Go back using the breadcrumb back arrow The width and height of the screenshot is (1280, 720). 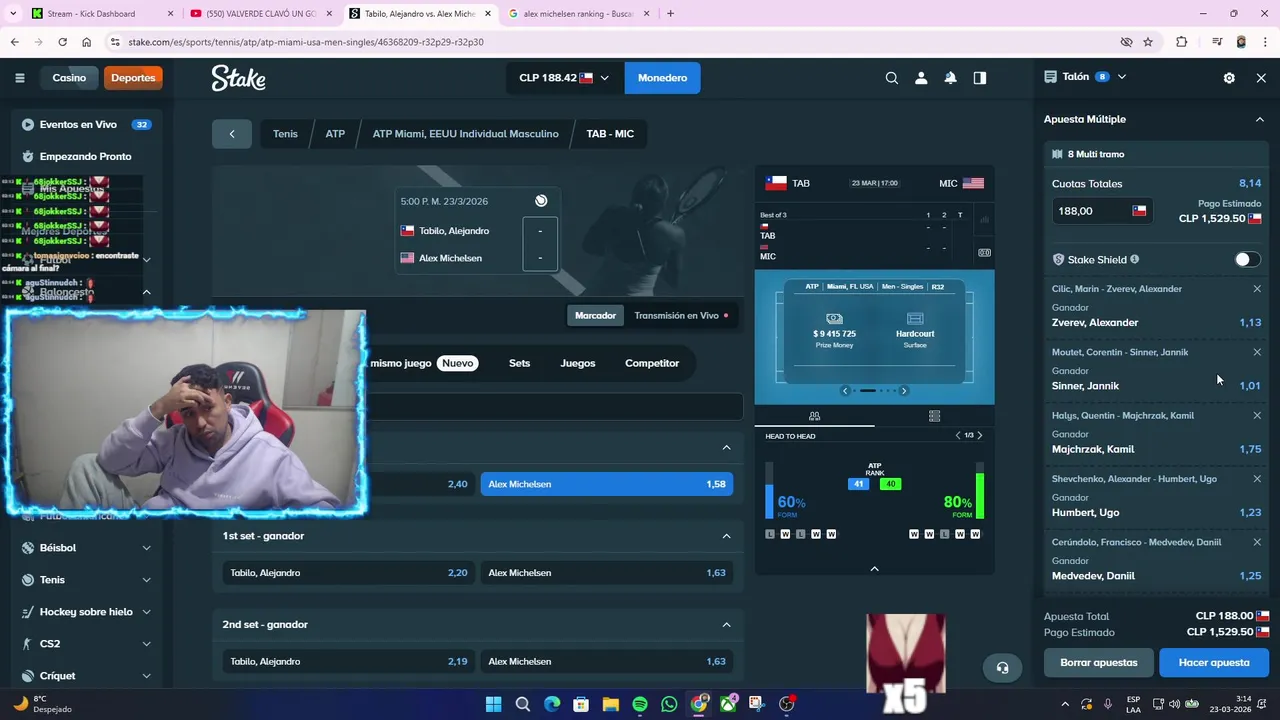(x=232, y=134)
